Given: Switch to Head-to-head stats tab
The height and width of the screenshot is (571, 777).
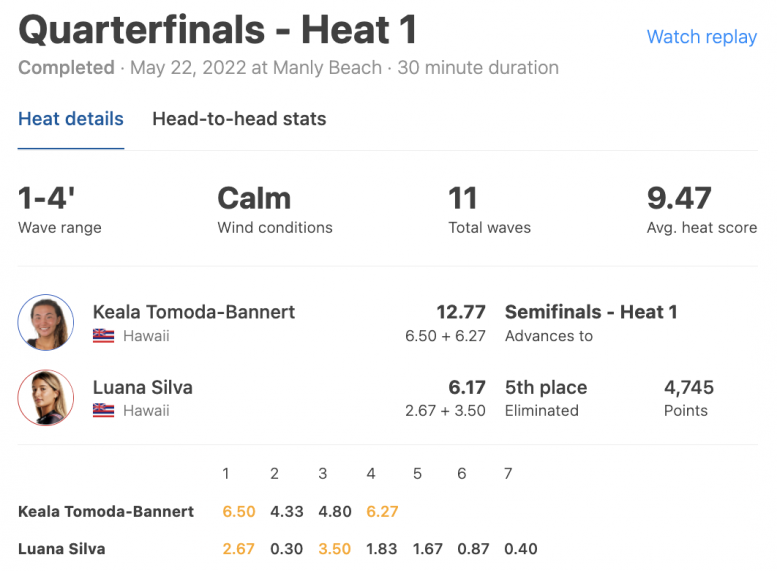Looking at the screenshot, I should (x=239, y=119).
